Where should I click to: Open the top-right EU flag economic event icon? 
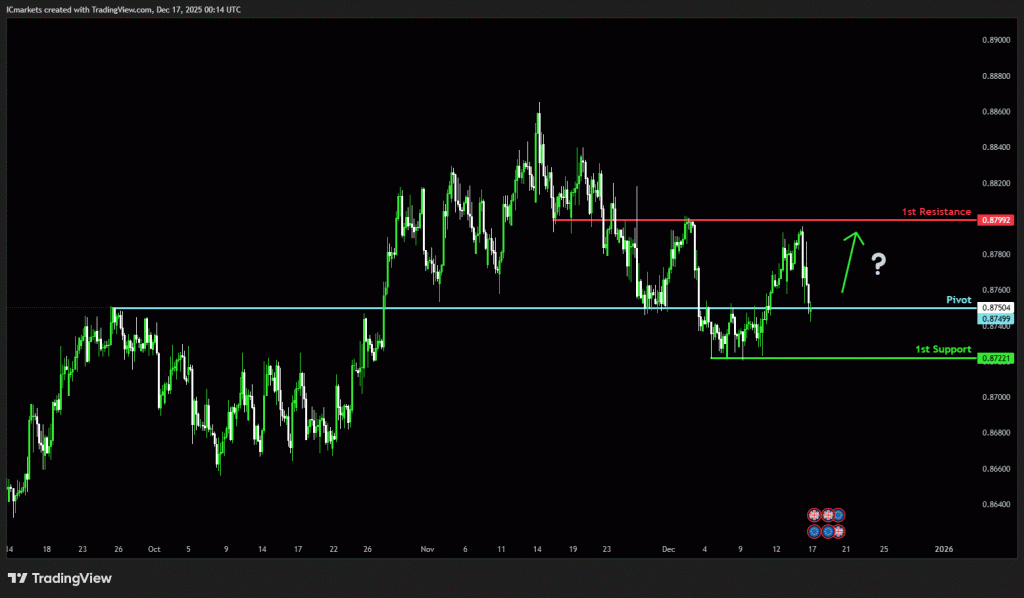pos(839,514)
